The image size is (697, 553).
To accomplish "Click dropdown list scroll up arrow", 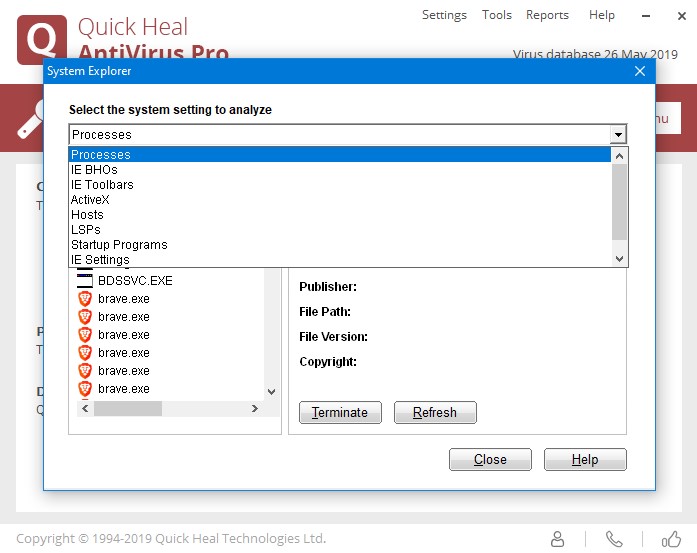I will click(x=619, y=156).
